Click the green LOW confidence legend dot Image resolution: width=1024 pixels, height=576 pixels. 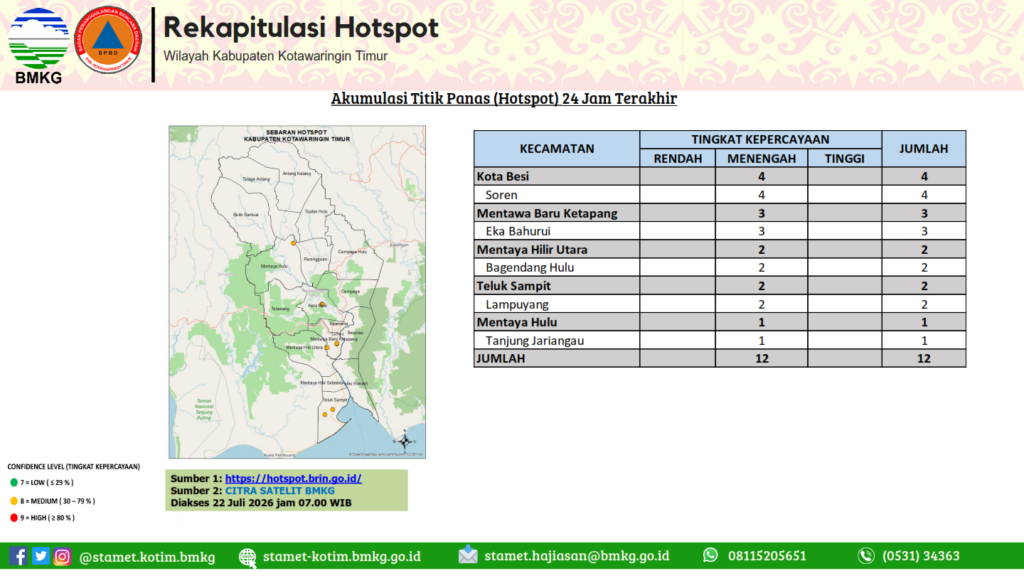click(14, 483)
